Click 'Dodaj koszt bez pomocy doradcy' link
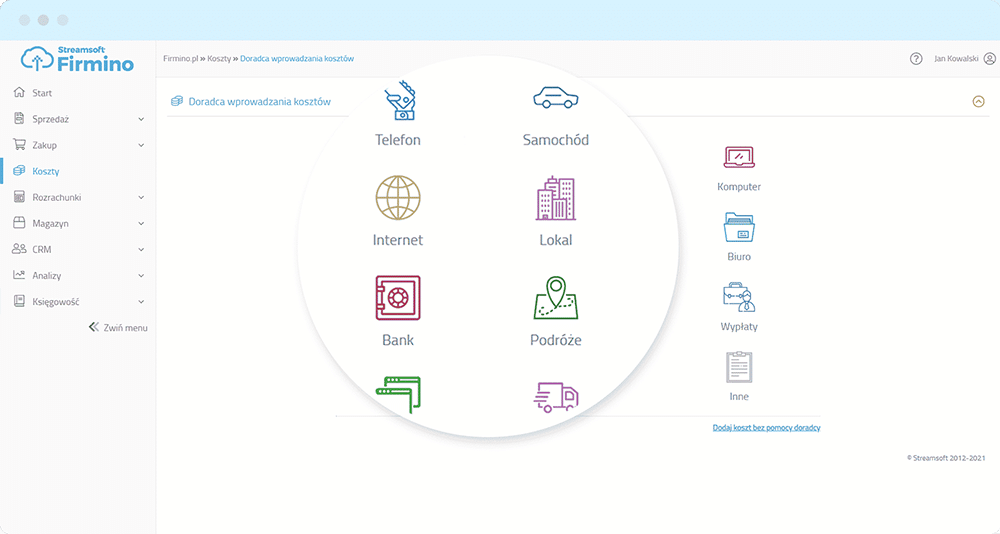1000x534 pixels. pos(766,427)
